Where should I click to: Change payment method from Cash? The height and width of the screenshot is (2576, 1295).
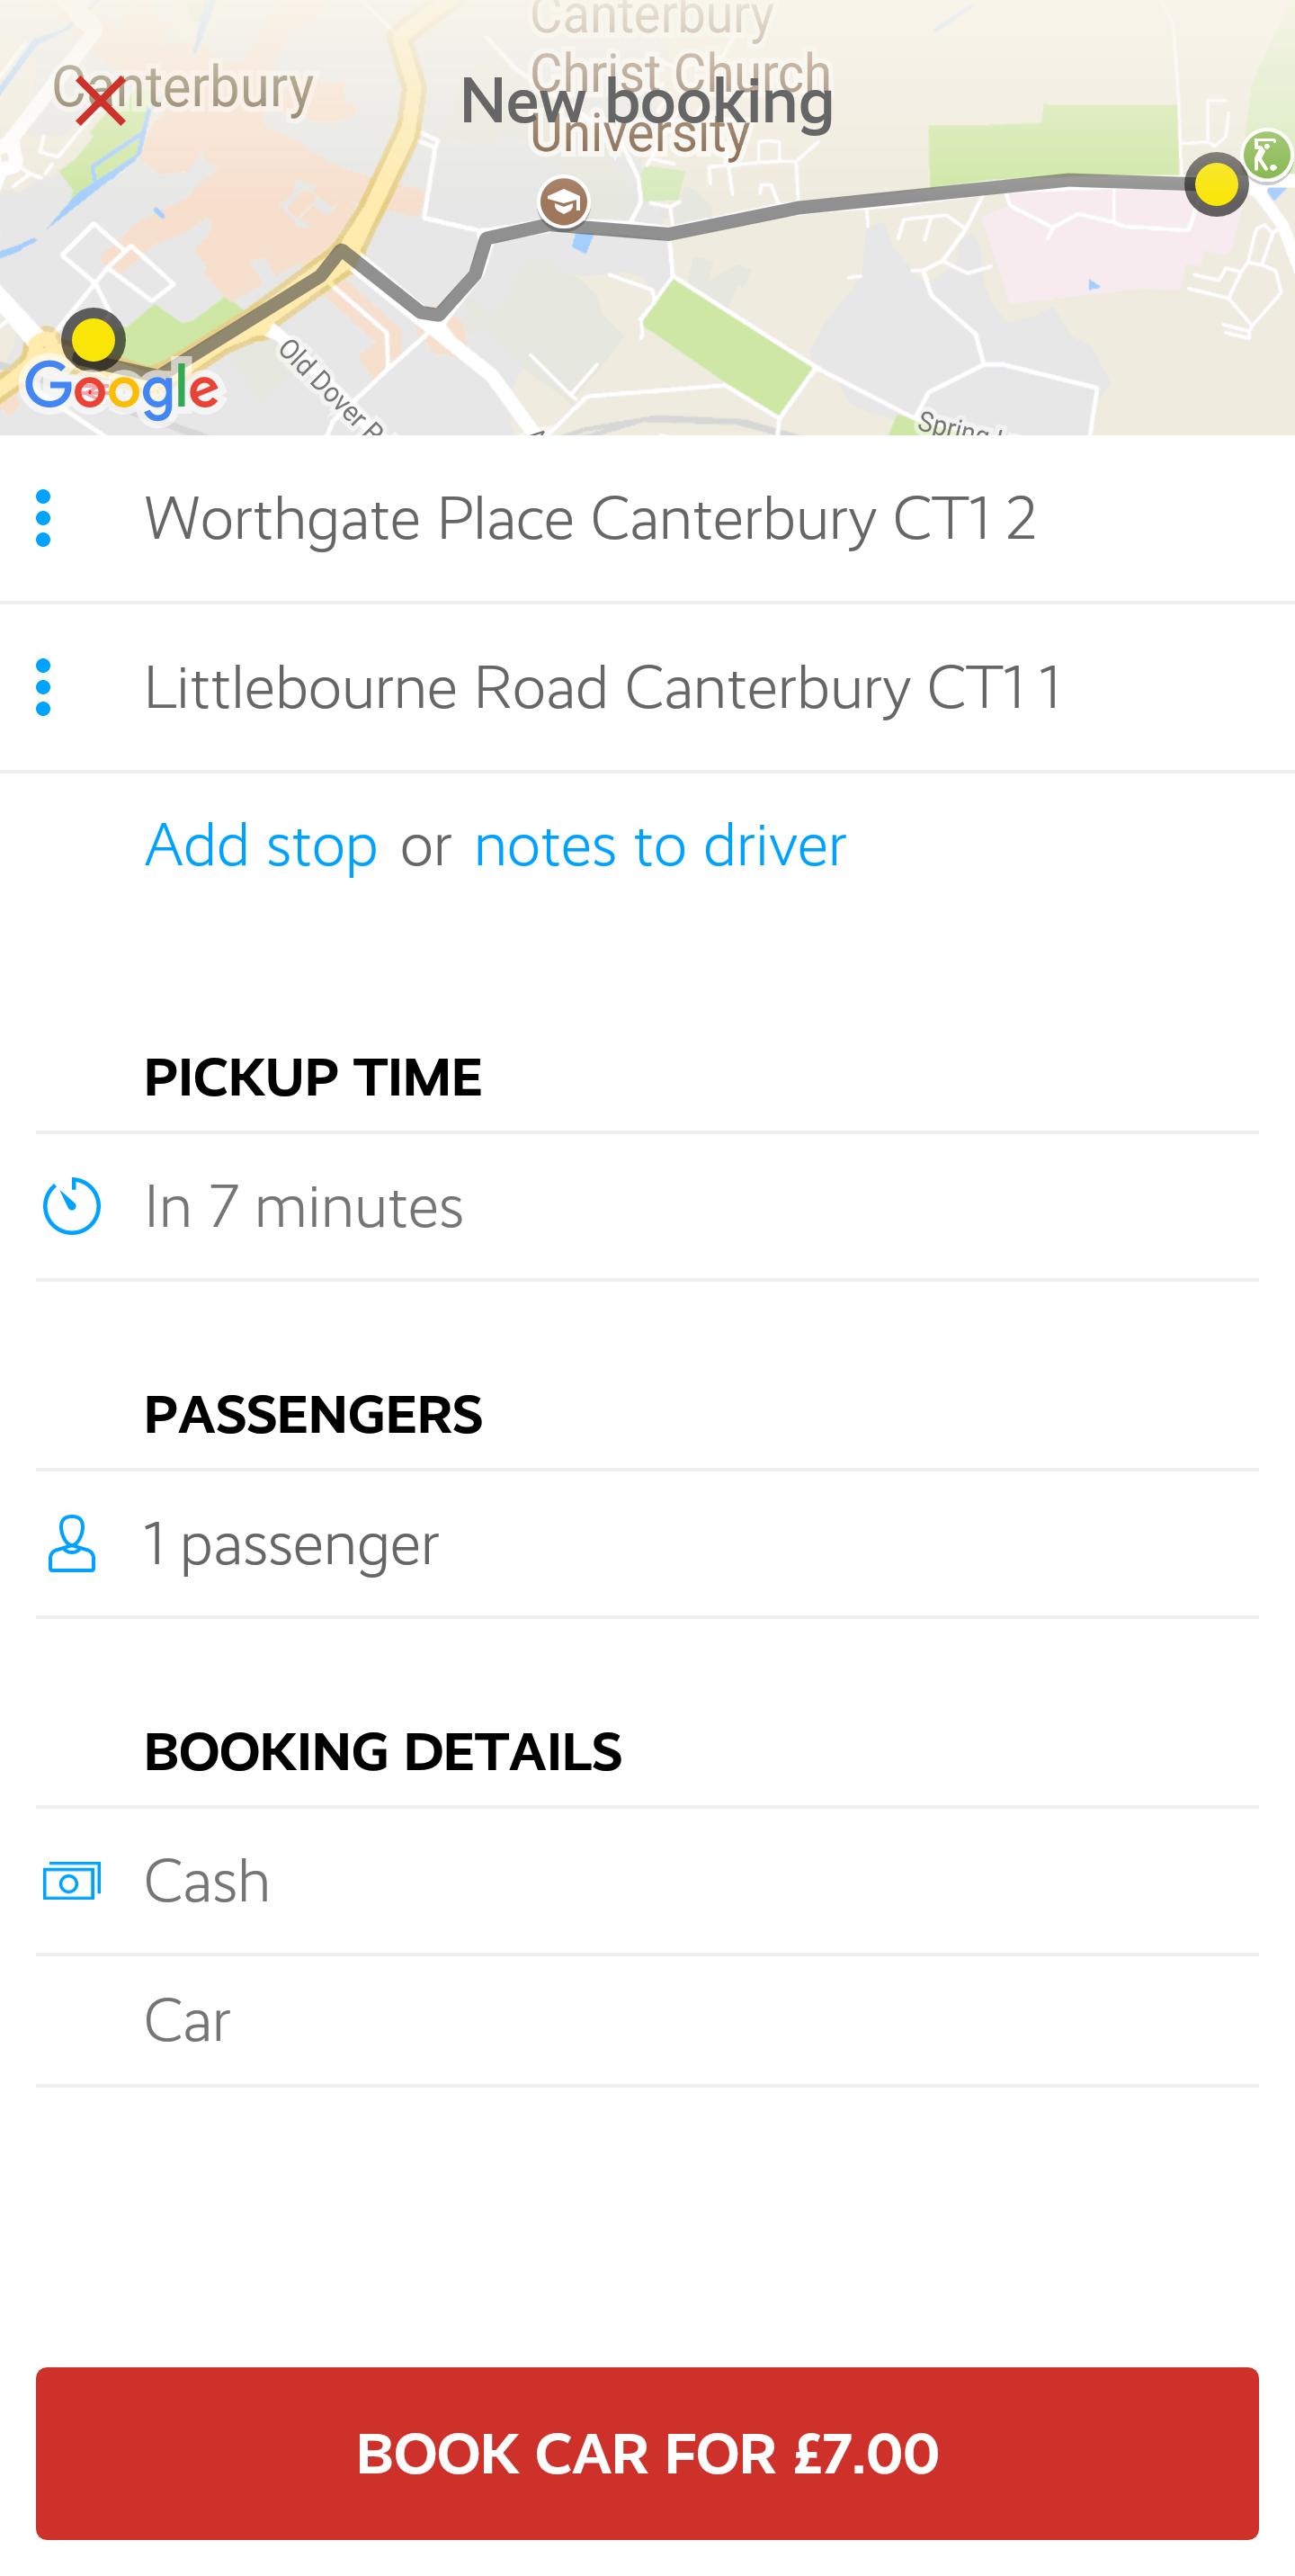(648, 1881)
